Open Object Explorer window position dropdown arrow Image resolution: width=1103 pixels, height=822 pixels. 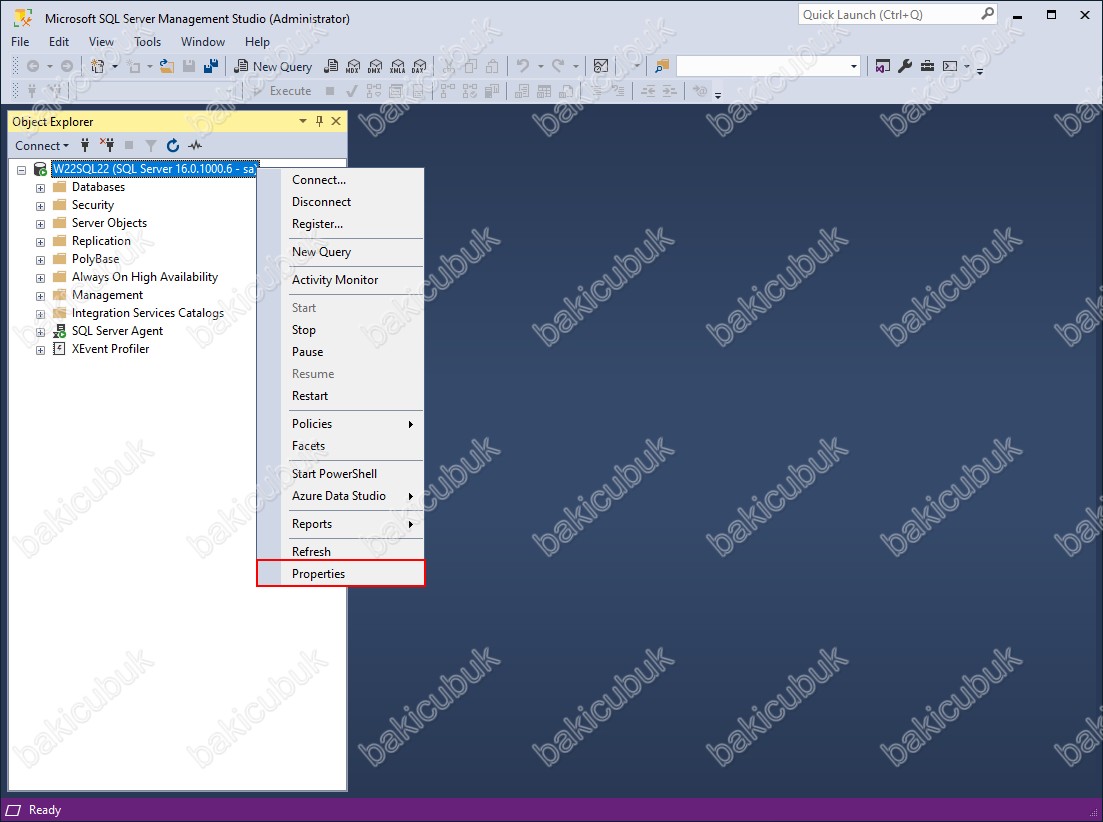pyautogui.click(x=303, y=121)
